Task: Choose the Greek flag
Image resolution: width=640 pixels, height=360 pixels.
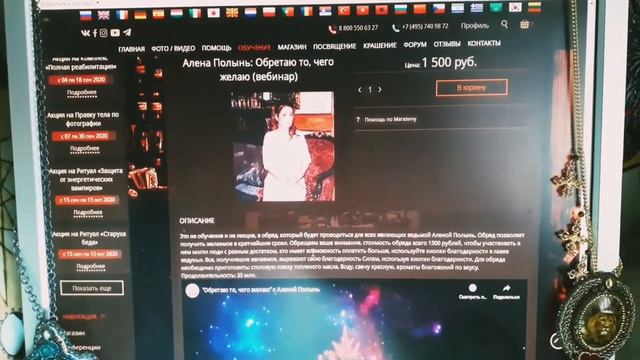Action: click(476, 7)
